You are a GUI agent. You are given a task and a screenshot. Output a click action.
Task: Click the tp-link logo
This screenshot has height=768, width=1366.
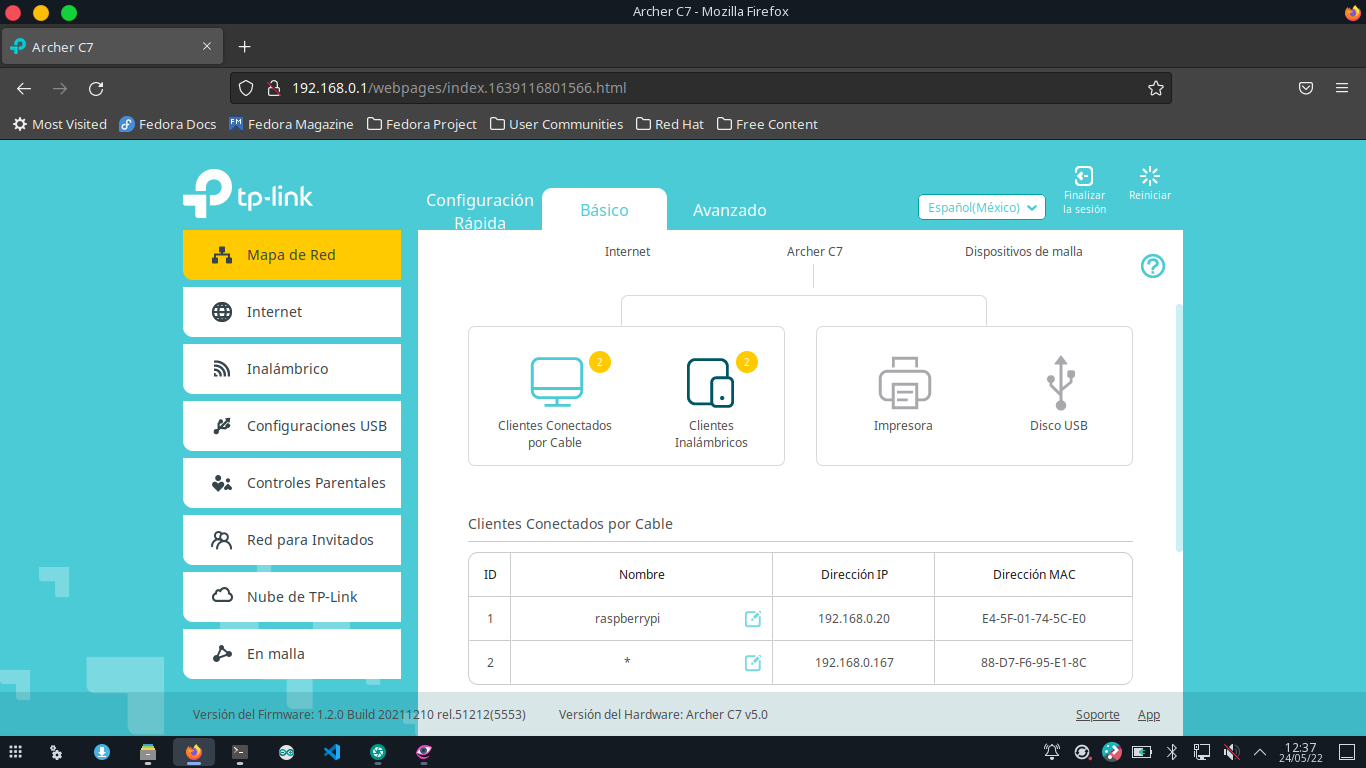click(248, 194)
